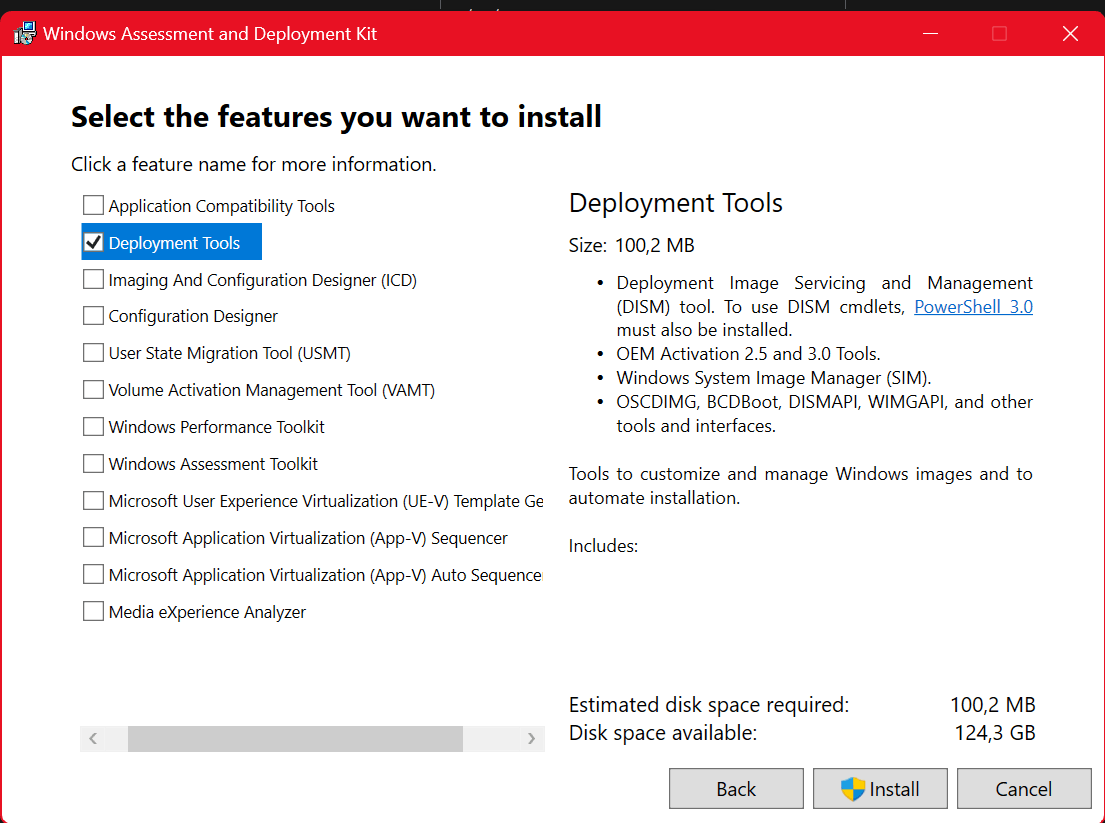Click the Back button

pos(736,788)
